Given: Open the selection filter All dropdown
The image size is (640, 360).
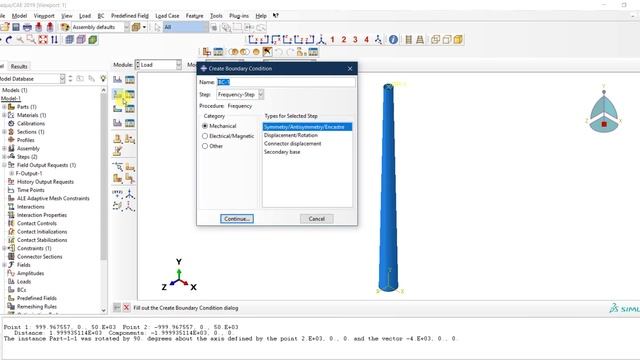Looking at the screenshot, I should pos(185,27).
